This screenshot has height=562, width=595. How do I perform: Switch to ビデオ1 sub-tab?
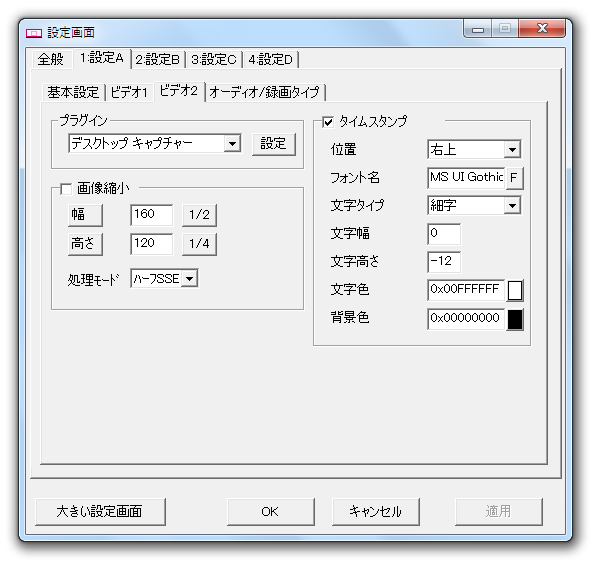click(129, 92)
